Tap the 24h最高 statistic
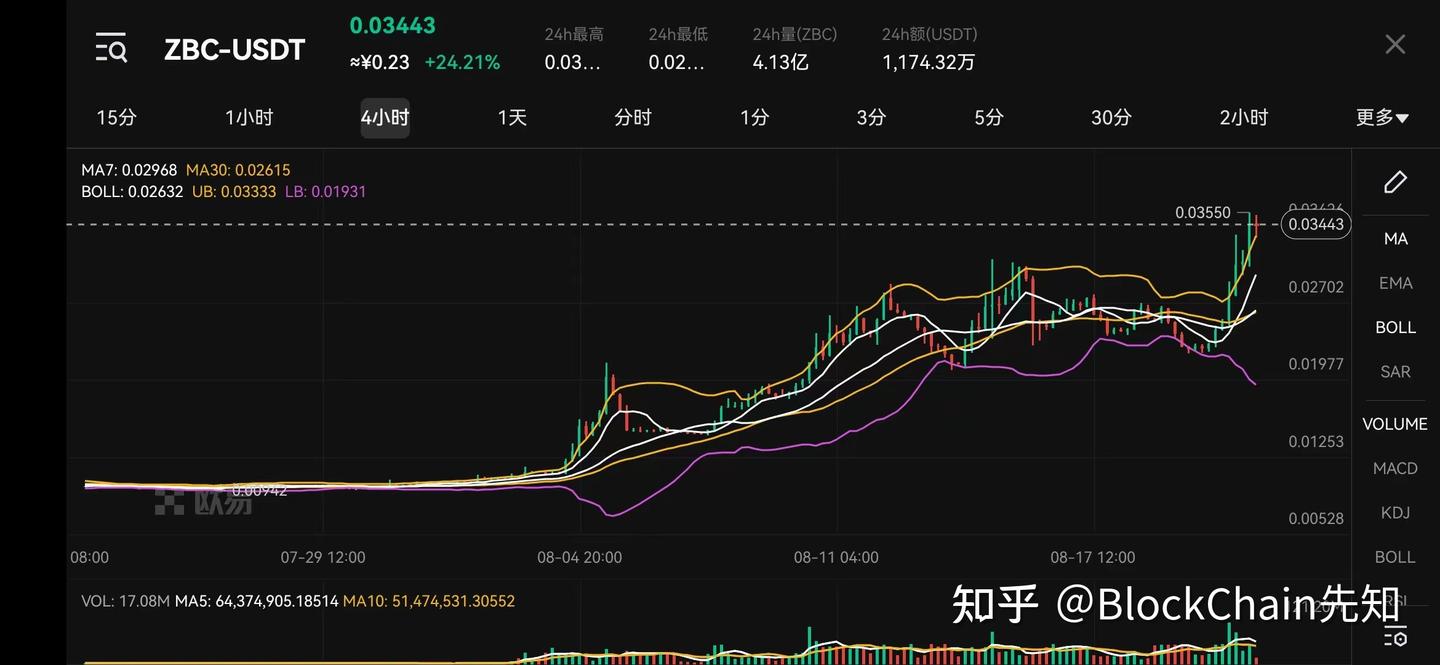Viewport: 1440px width, 665px height. click(574, 49)
